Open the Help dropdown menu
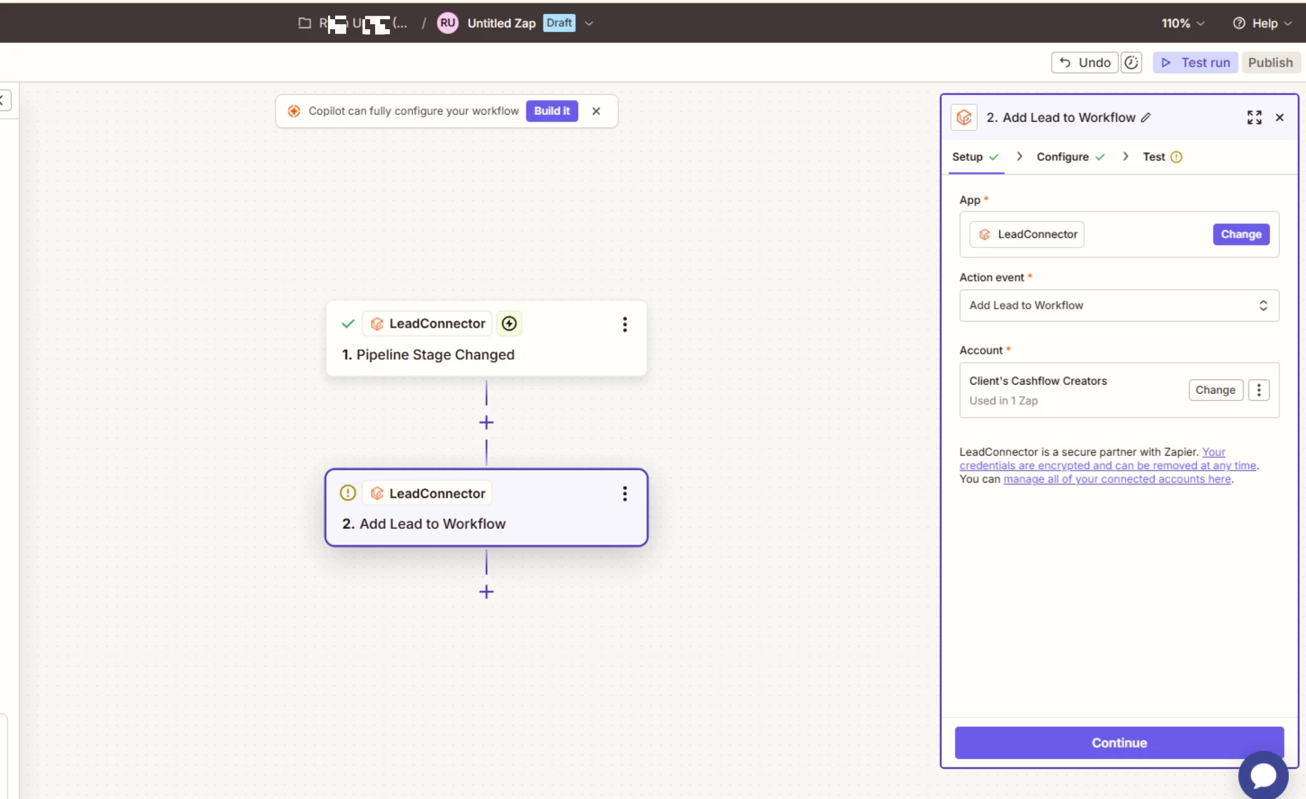 [x=1262, y=23]
